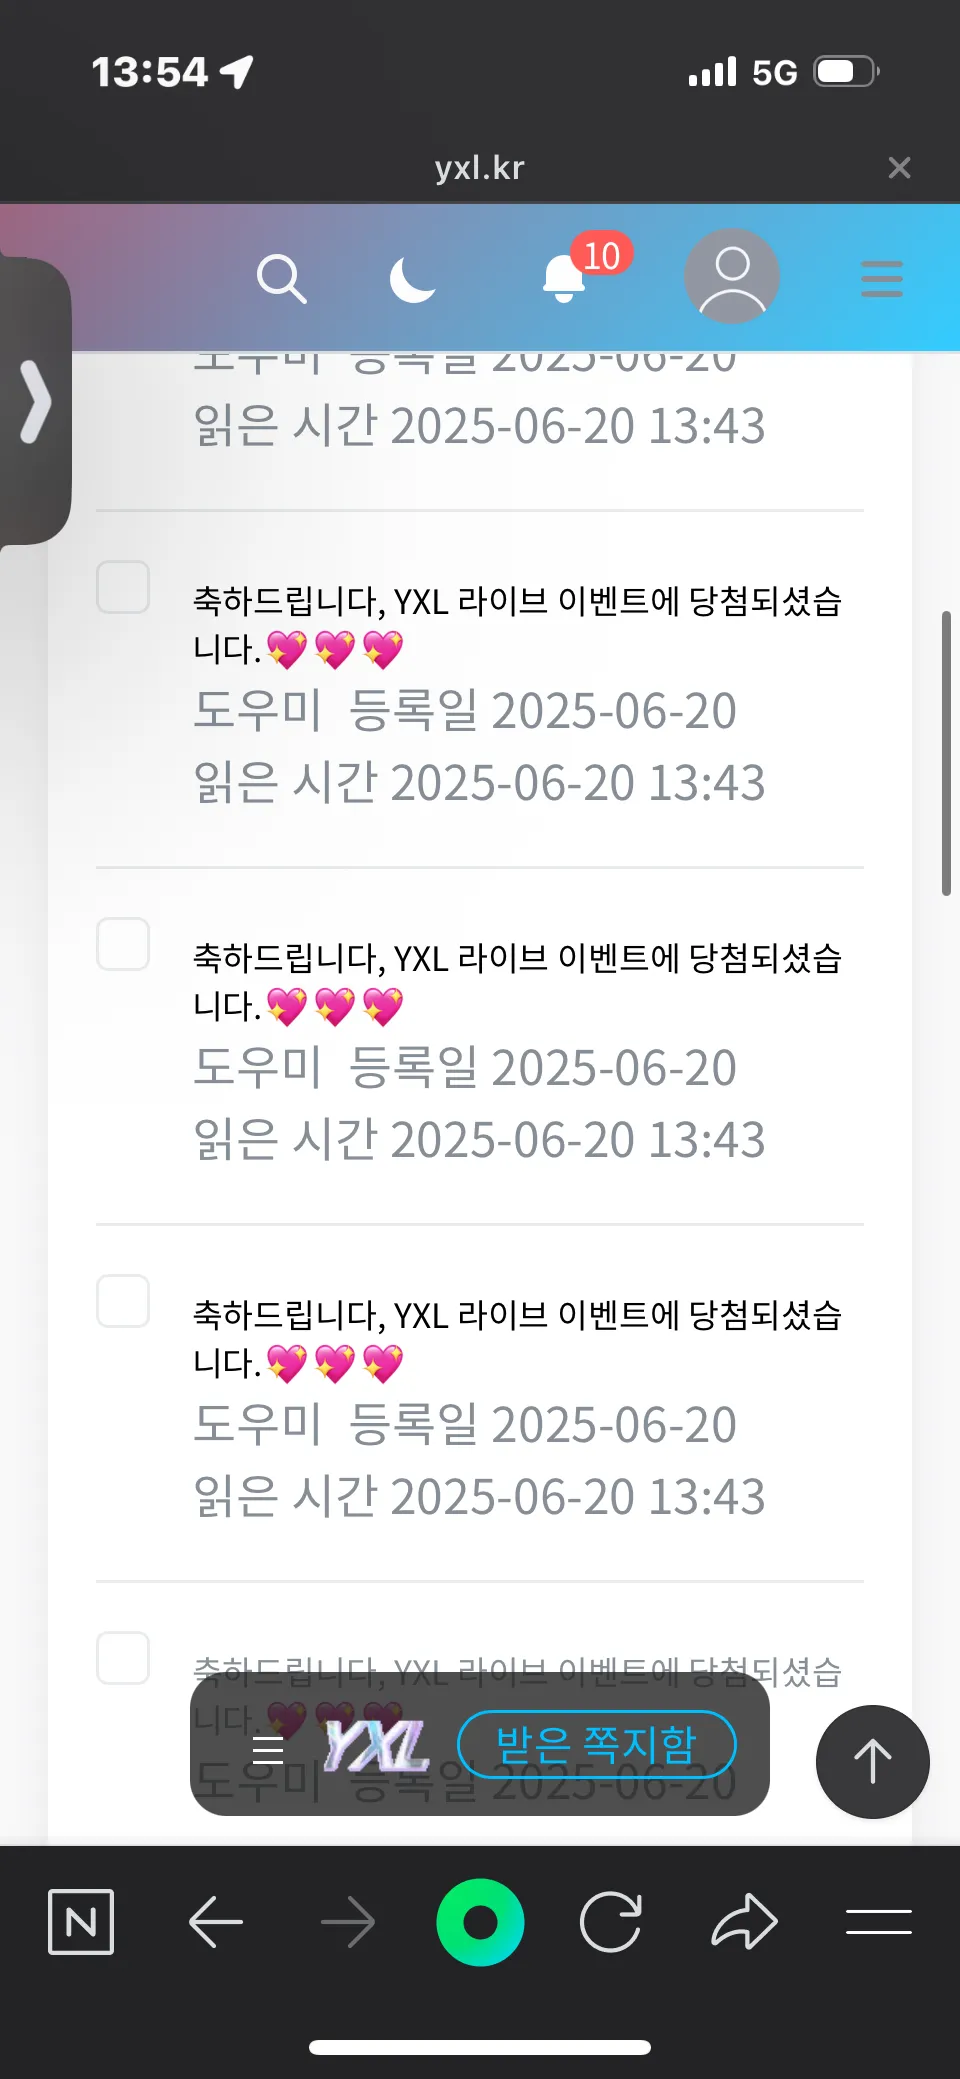Reload the page with refresh icon
The image size is (960, 2079).
pyautogui.click(x=610, y=1922)
